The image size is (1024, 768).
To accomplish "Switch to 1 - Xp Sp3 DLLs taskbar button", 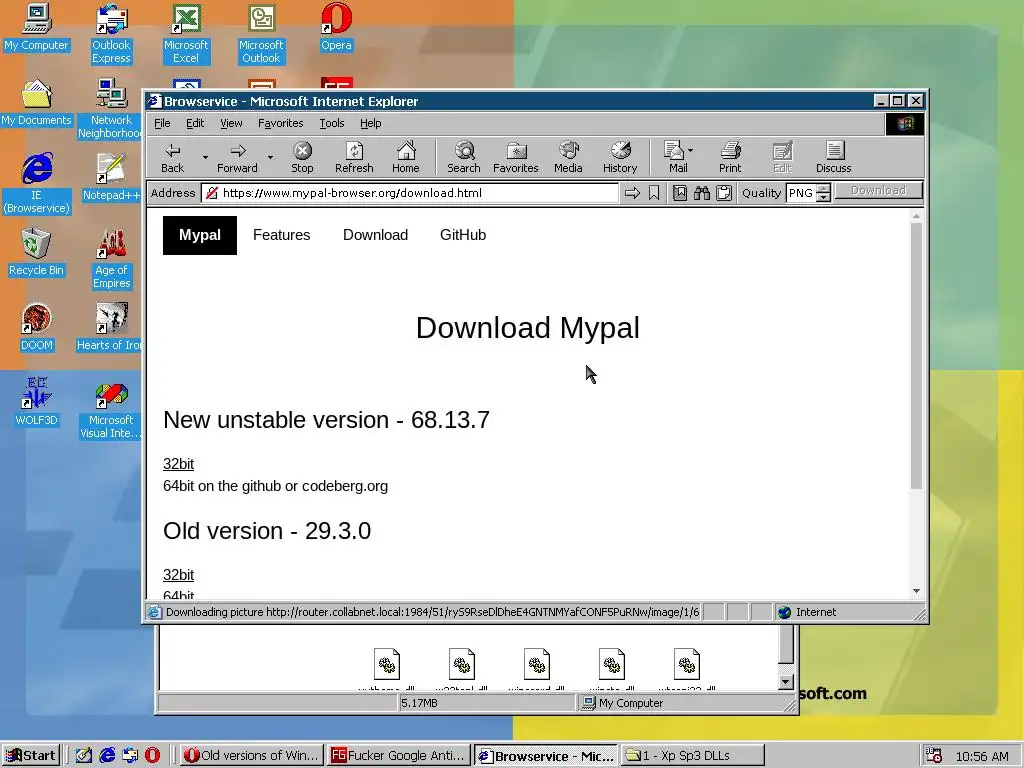I will [x=692, y=756].
